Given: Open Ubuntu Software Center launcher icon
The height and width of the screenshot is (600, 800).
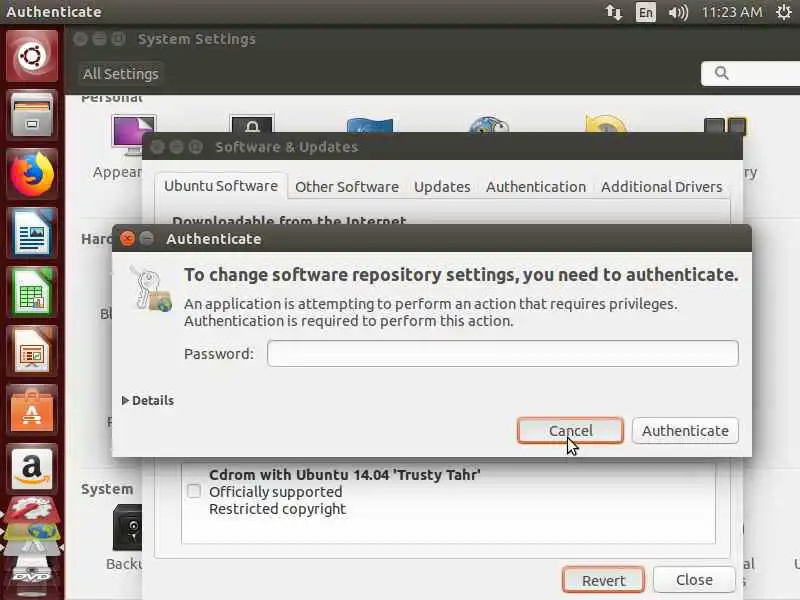Looking at the screenshot, I should click(x=32, y=411).
